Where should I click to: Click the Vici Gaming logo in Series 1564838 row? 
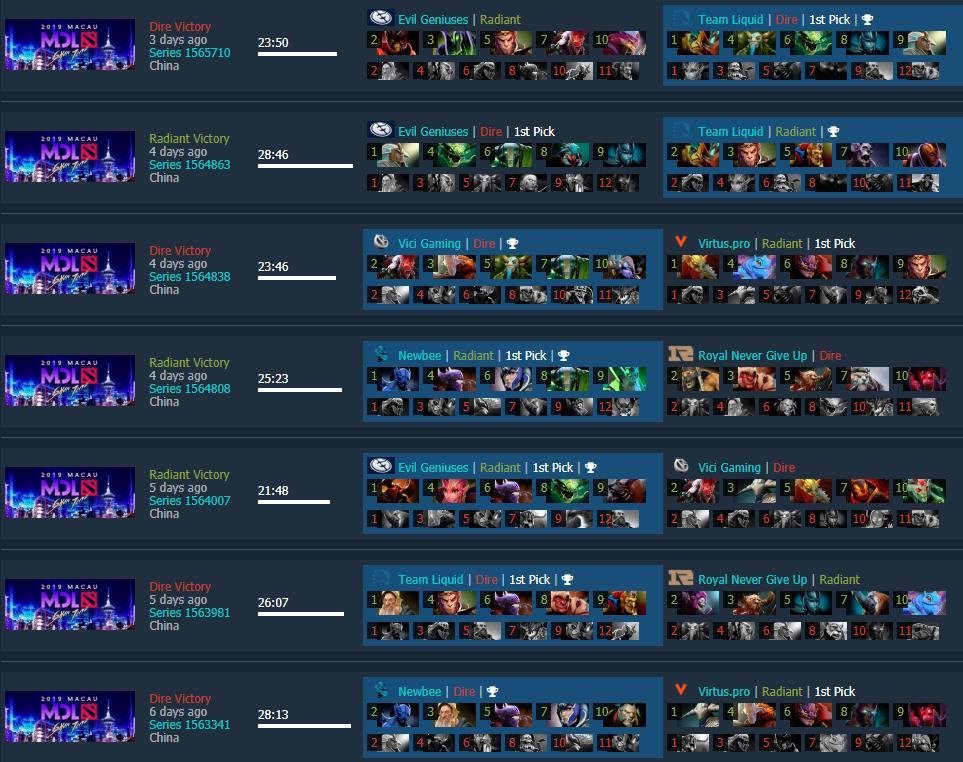point(381,242)
